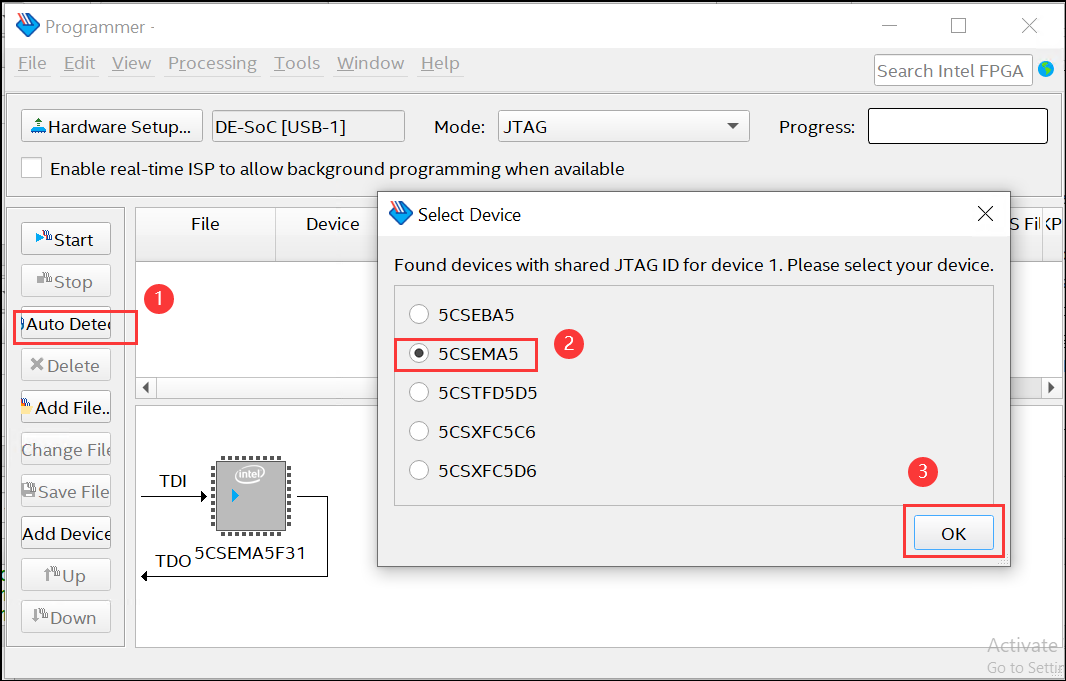This screenshot has width=1066, height=681.
Task: Click the Save File button
Action: click(x=66, y=491)
